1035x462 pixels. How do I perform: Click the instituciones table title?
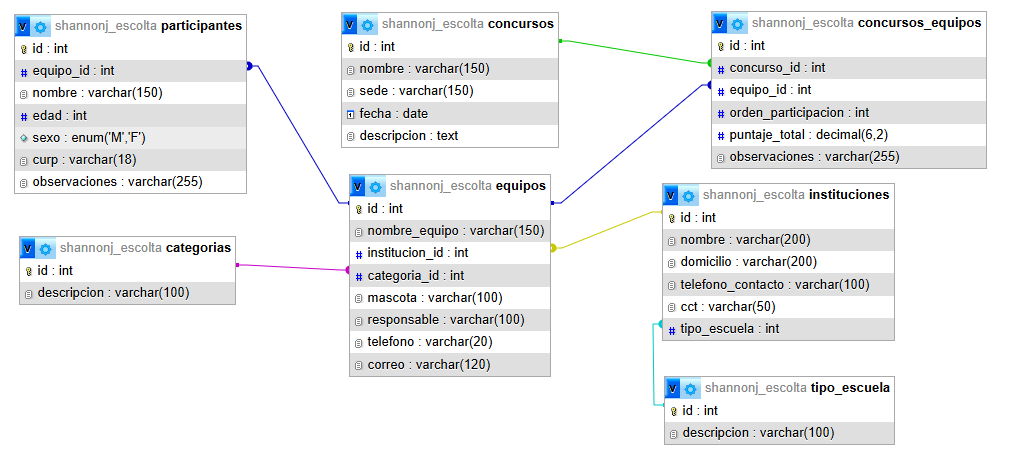pos(848,195)
